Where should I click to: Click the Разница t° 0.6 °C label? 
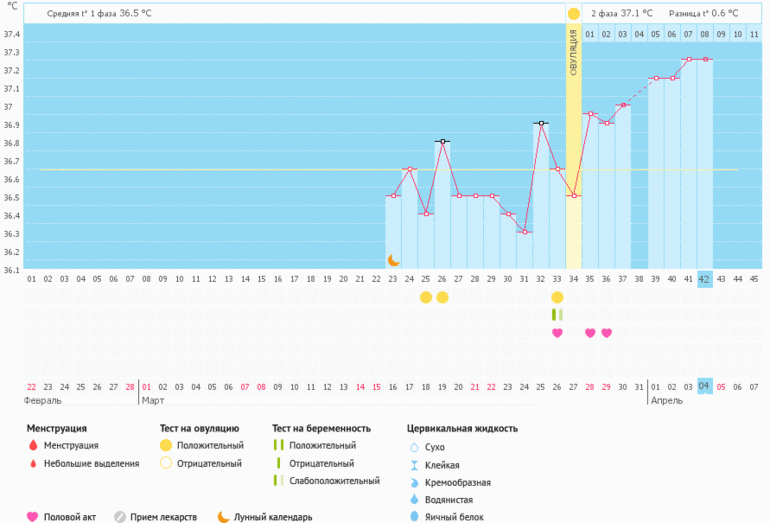click(x=703, y=14)
